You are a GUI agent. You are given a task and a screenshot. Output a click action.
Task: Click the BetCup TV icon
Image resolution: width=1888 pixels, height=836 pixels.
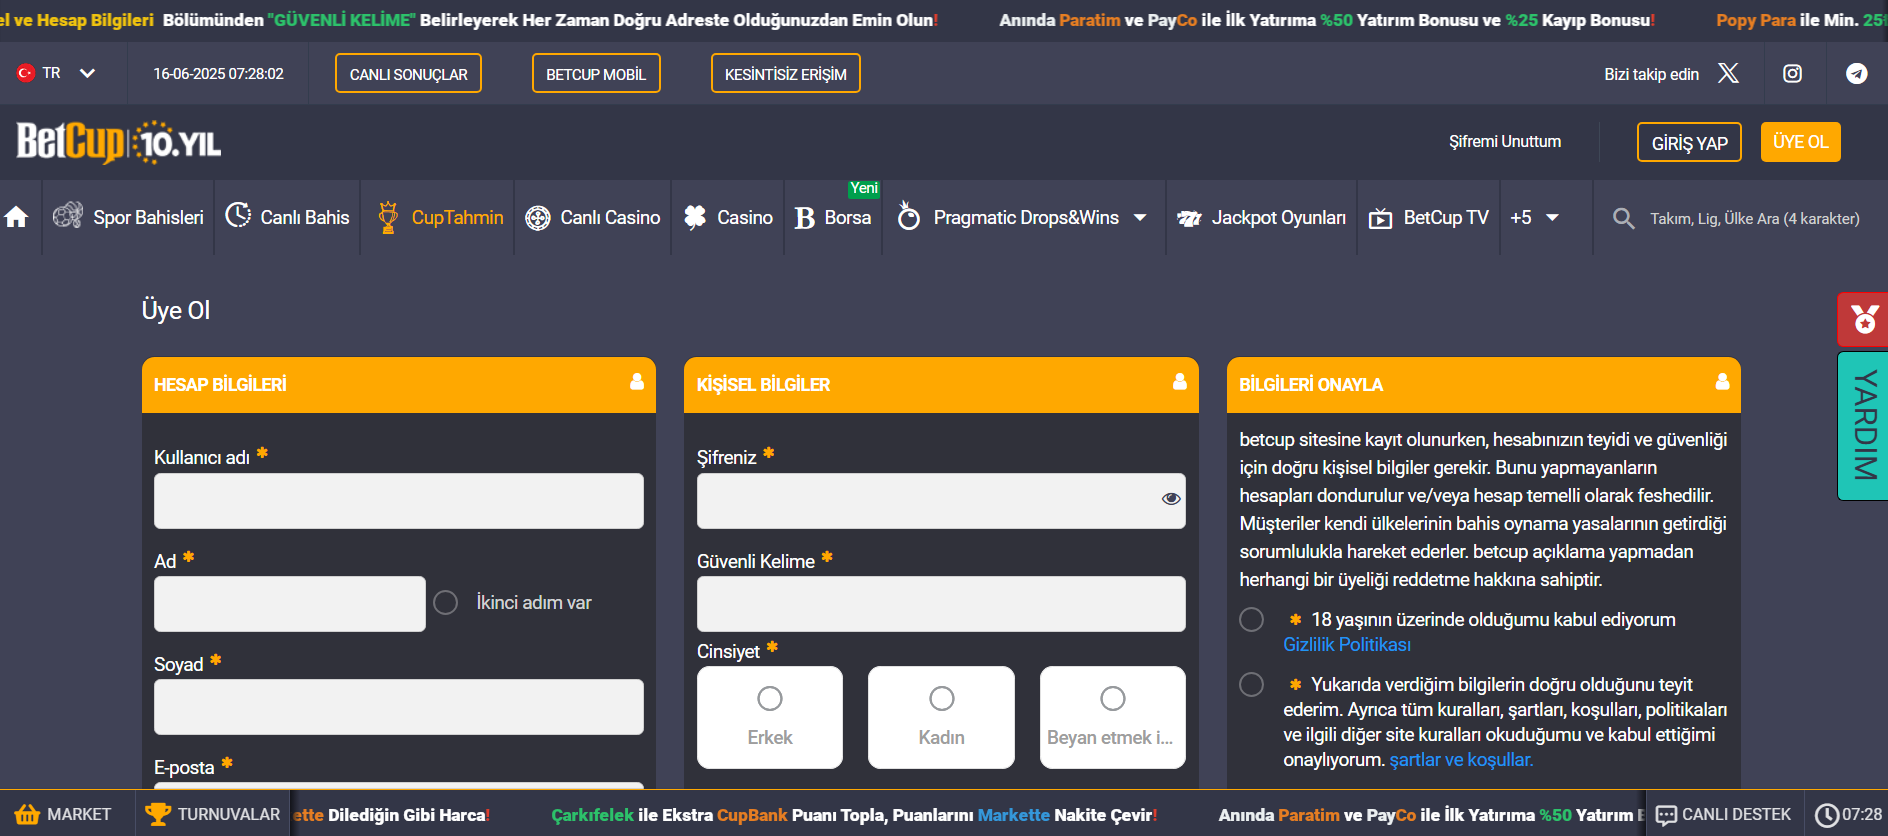1380,218
